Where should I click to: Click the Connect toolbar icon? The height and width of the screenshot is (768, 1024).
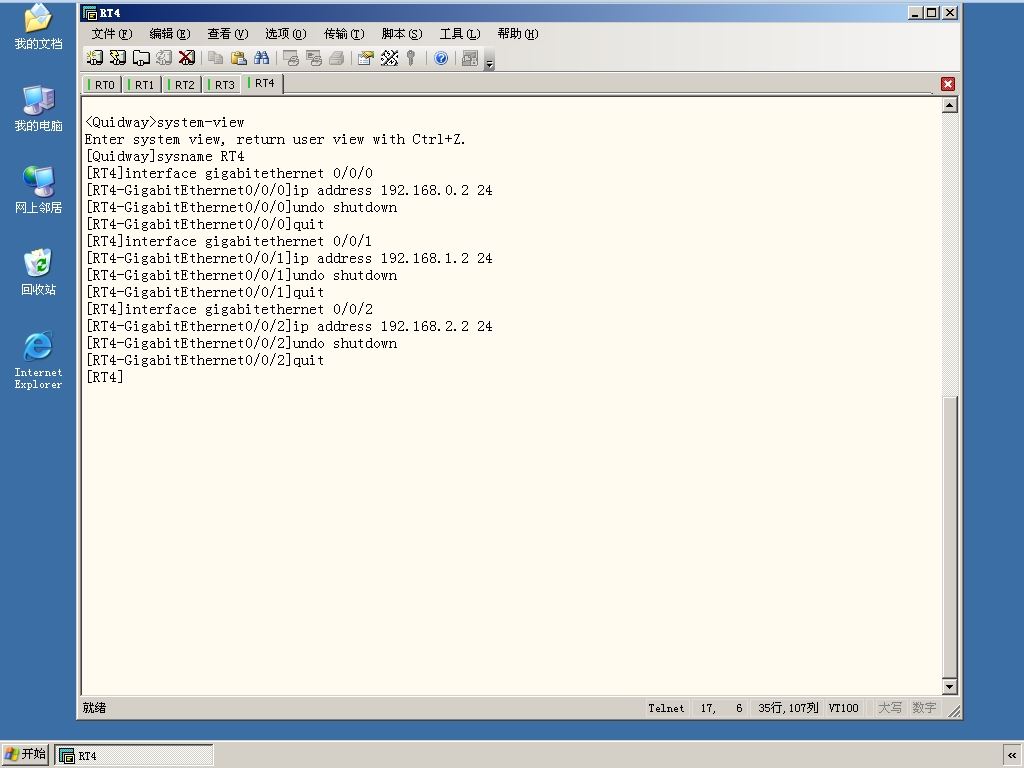(95, 58)
